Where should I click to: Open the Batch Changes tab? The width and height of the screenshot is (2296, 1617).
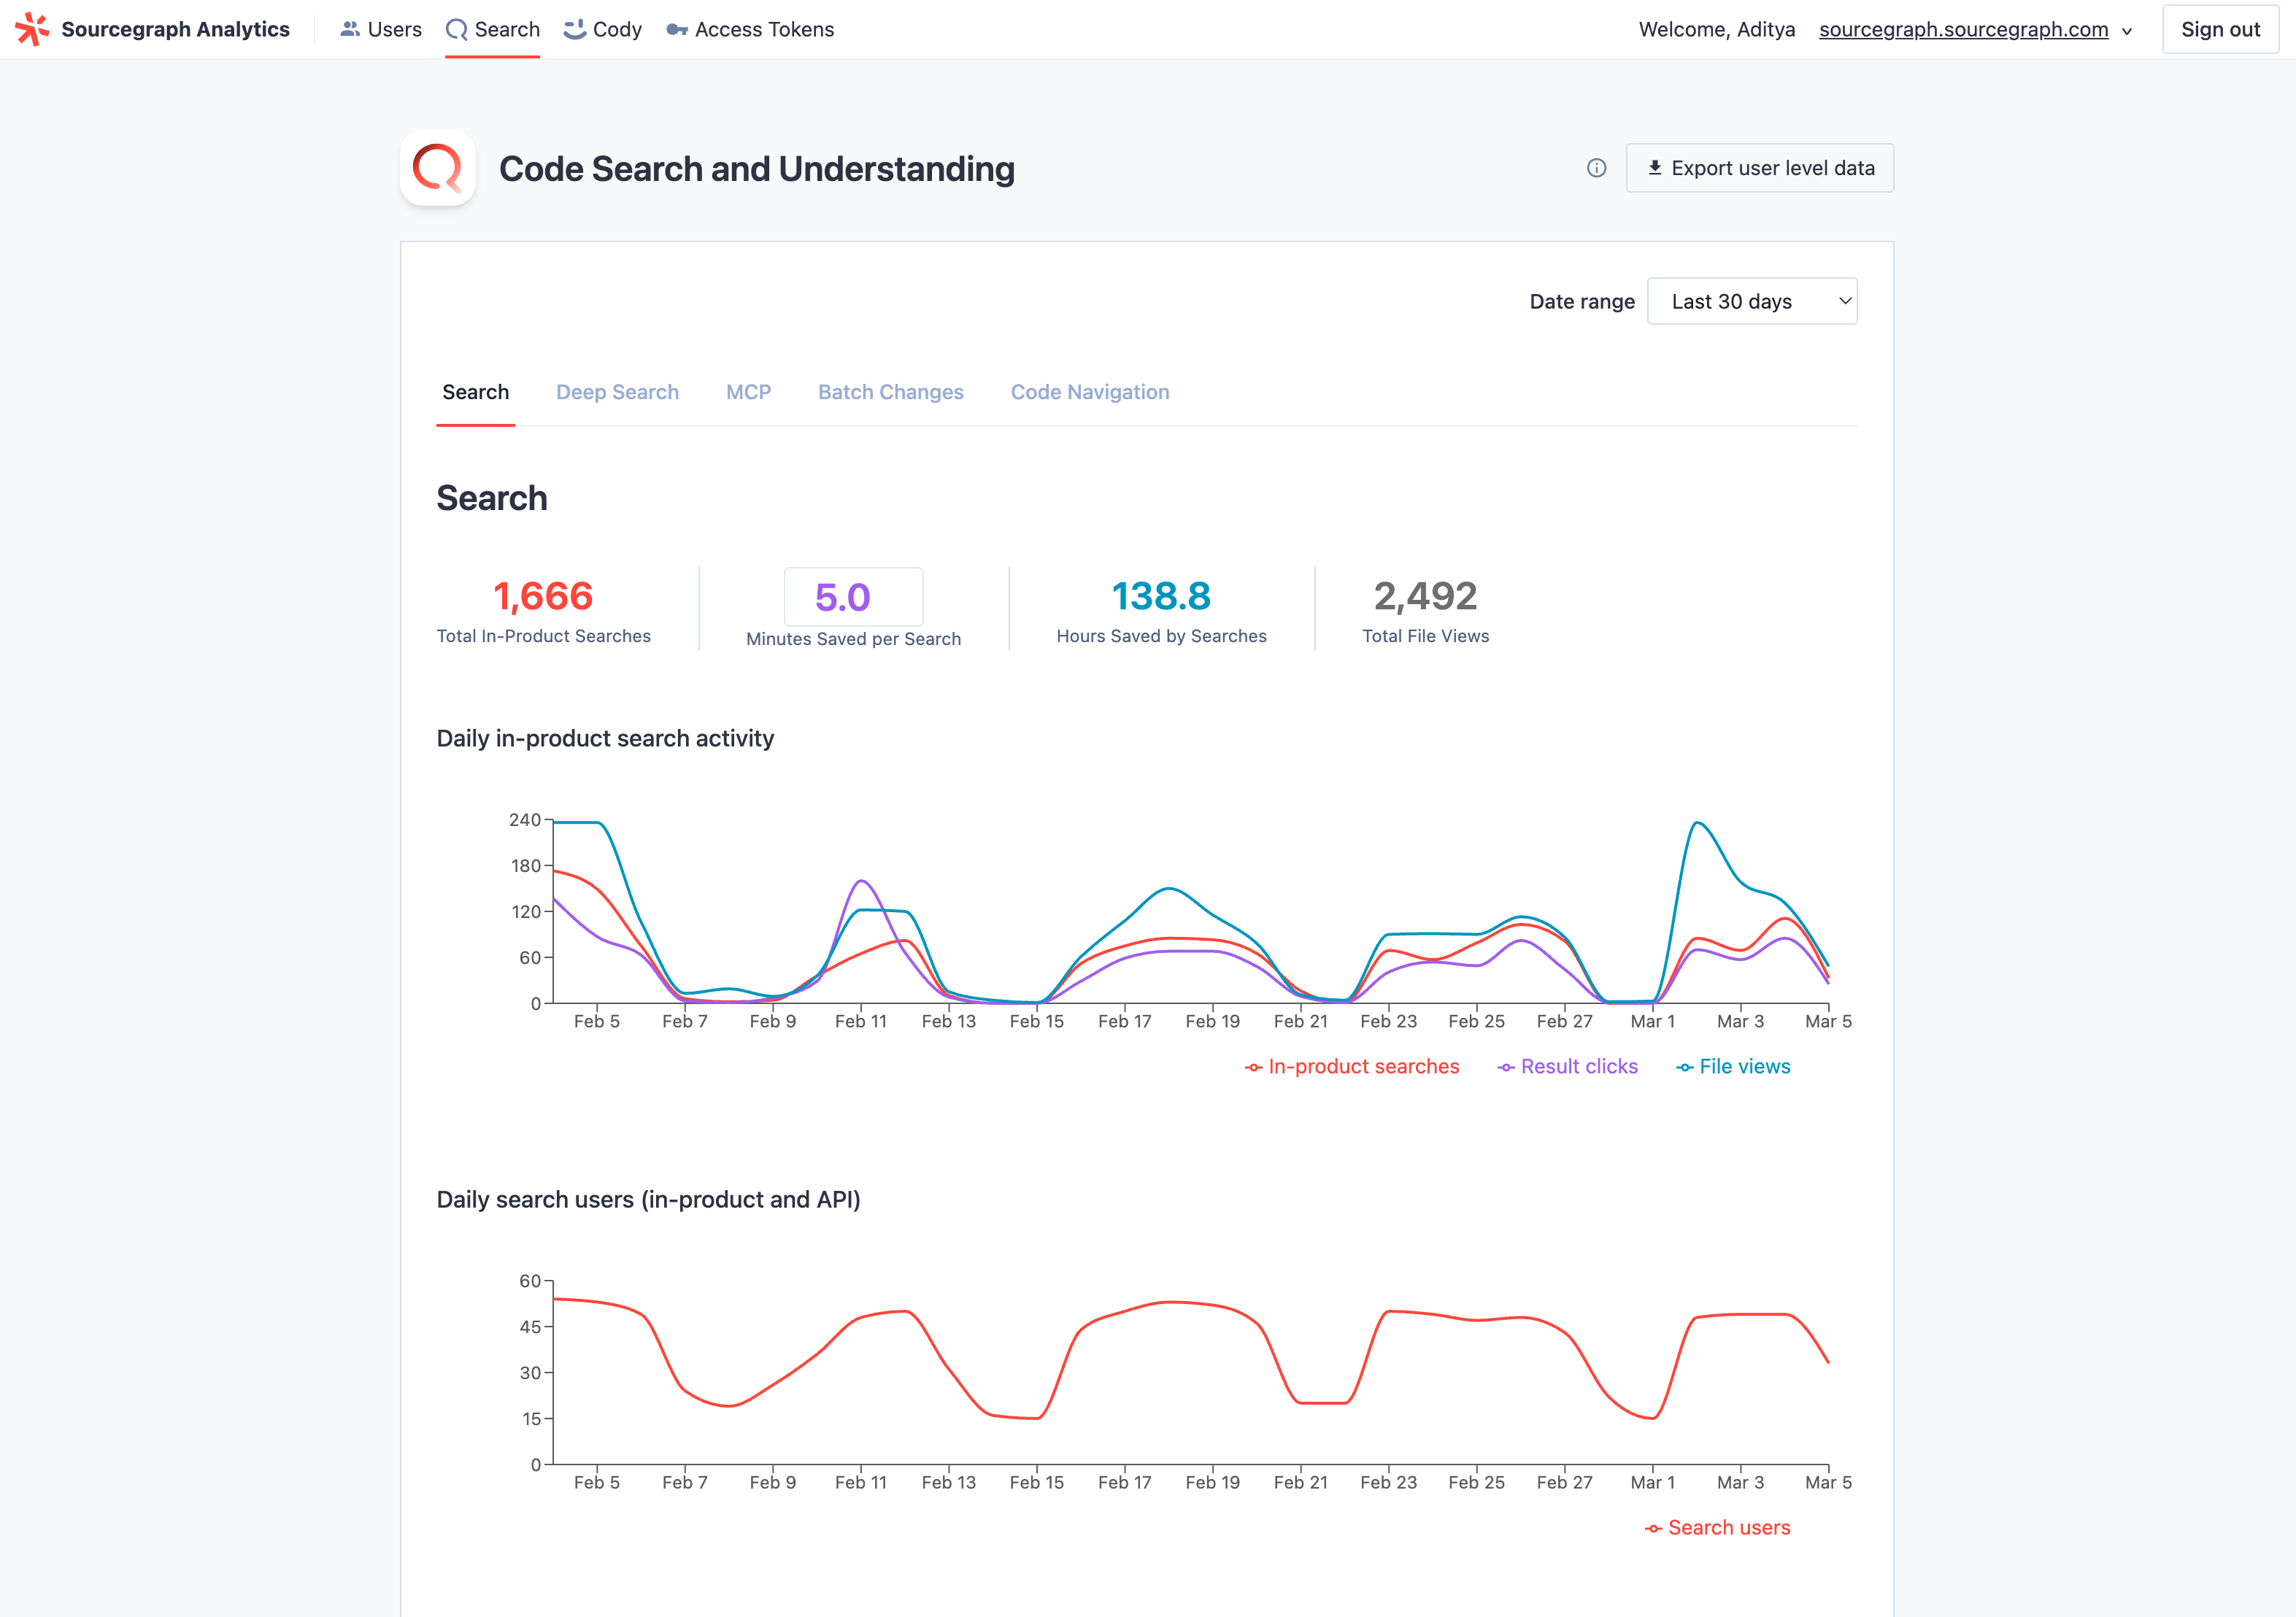[890, 392]
